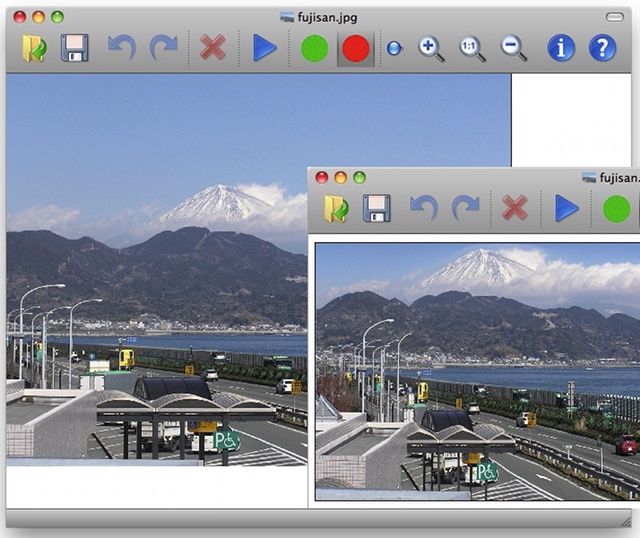Open help with the question mark icon
Viewport: 640px width, 538px height.
[x=602, y=48]
